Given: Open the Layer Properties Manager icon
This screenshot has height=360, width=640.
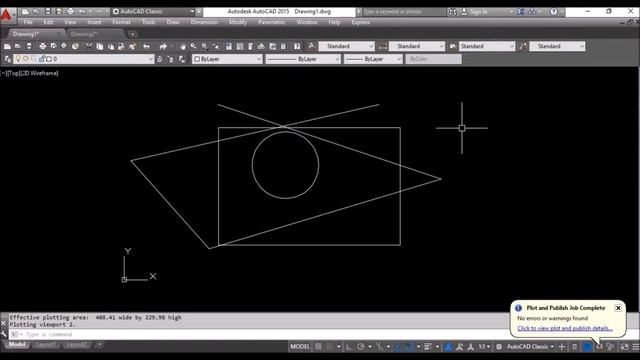Looking at the screenshot, I should click(7, 59).
